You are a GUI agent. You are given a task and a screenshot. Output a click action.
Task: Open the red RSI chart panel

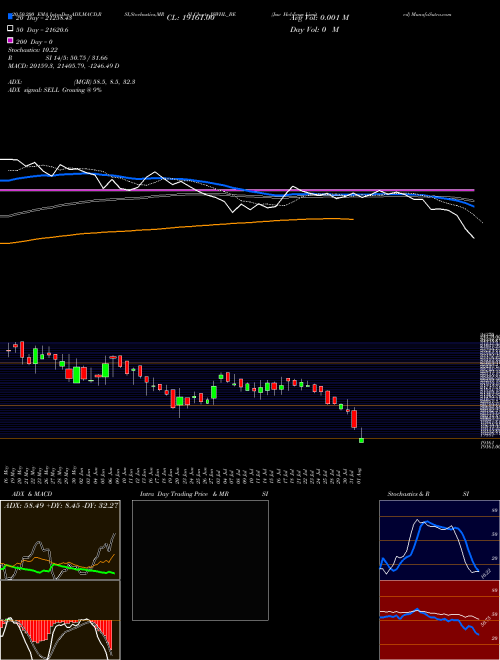click(439, 620)
